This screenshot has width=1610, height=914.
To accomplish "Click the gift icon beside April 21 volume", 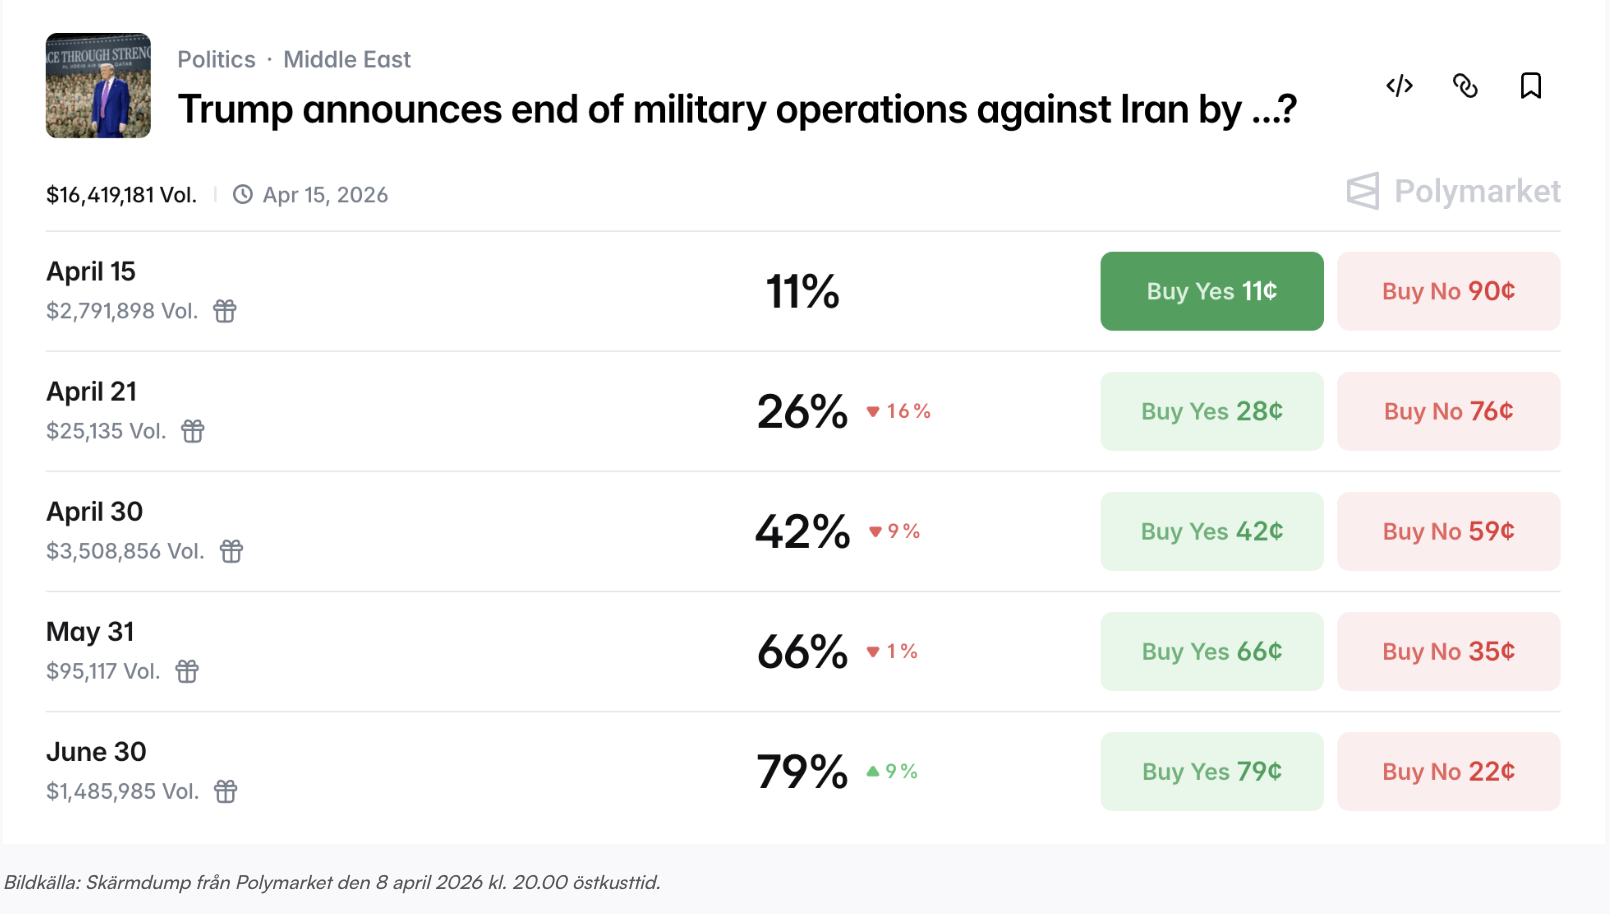I will tap(193, 431).
